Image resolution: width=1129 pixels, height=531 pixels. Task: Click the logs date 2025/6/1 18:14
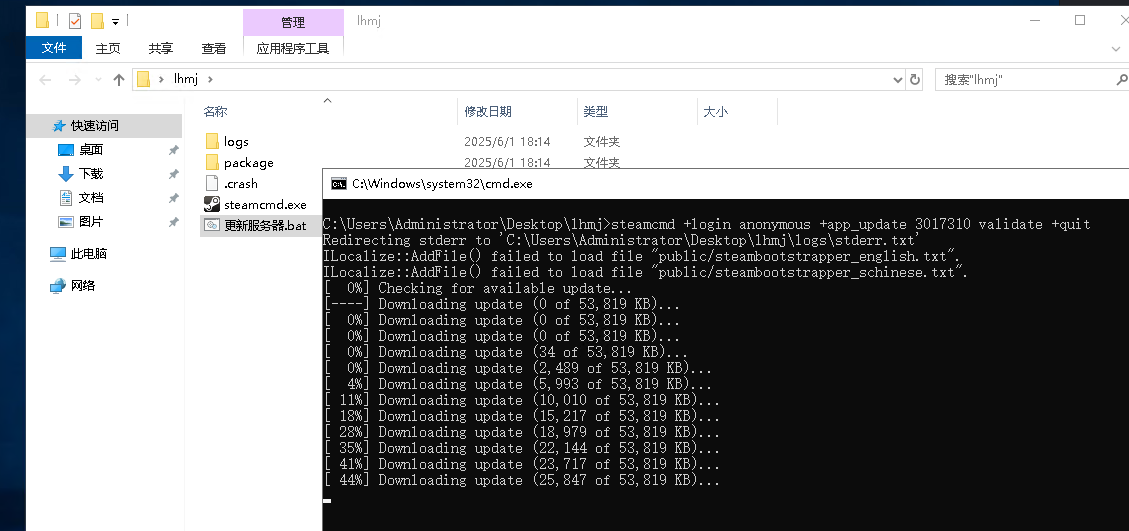507,142
